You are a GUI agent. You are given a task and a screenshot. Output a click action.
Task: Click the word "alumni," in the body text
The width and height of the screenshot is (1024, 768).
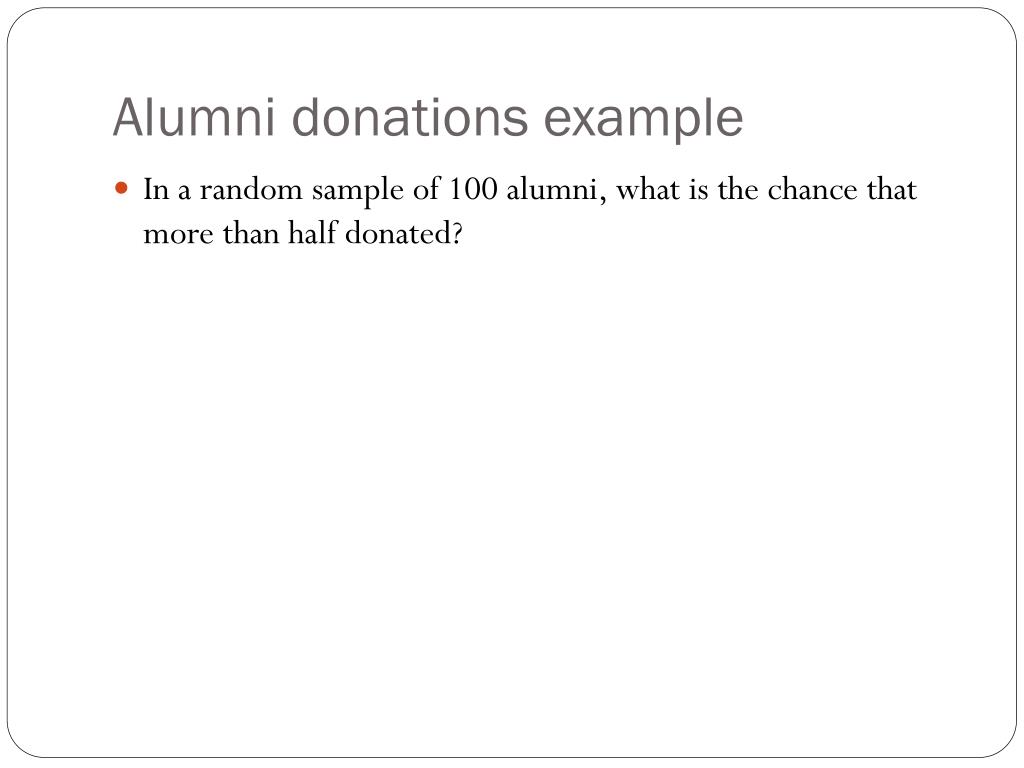(x=556, y=191)
